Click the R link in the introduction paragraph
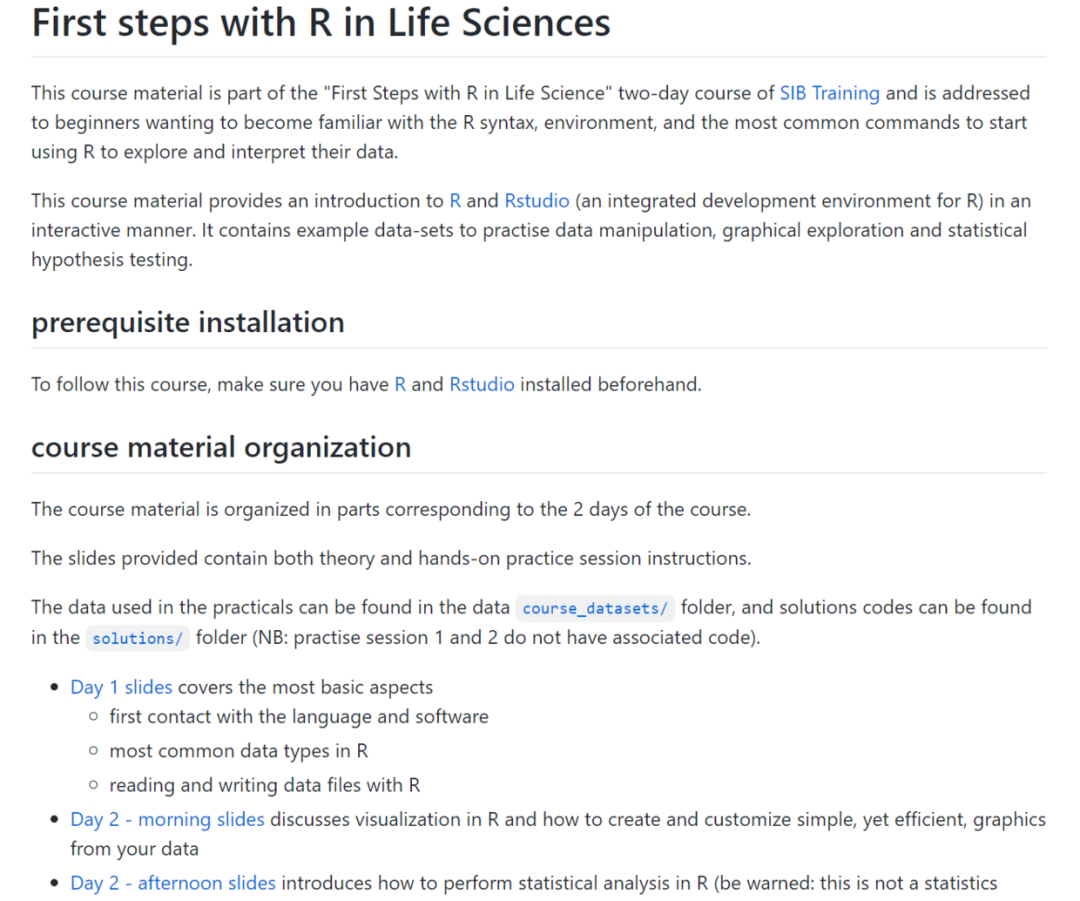 point(455,201)
